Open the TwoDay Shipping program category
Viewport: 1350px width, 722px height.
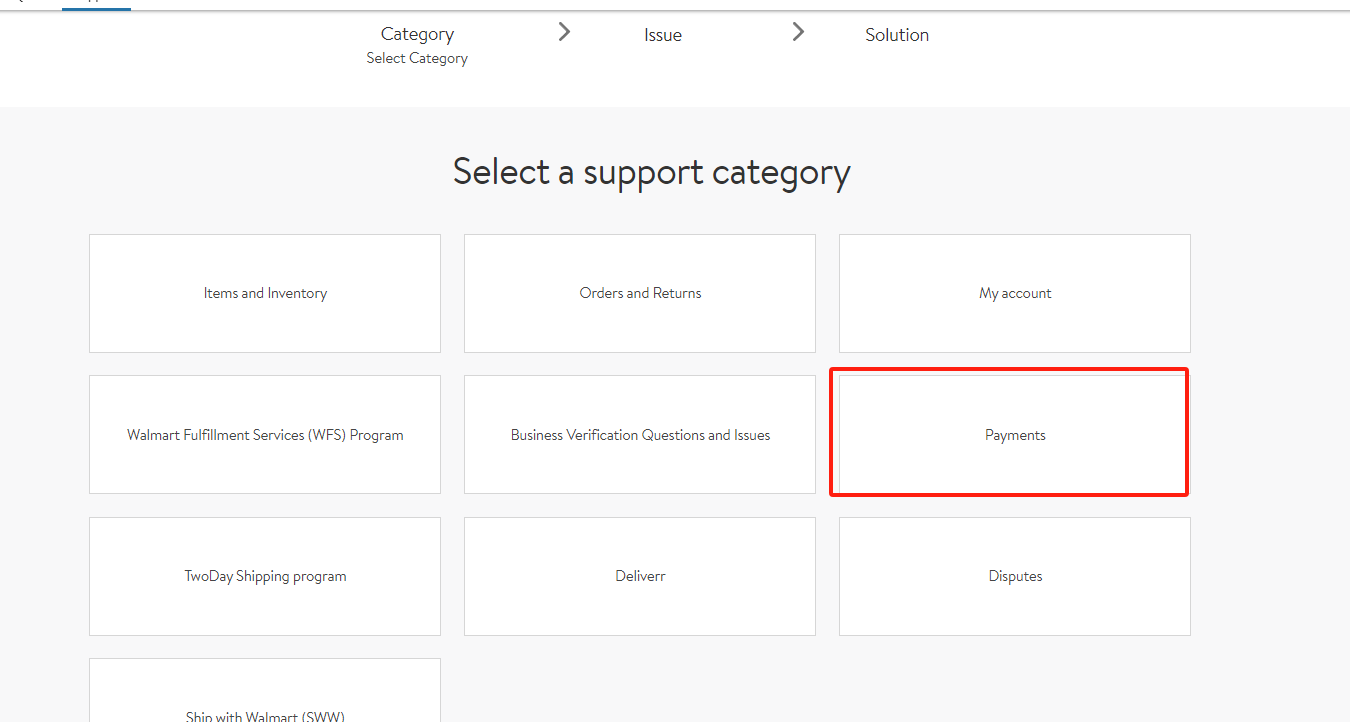click(265, 576)
